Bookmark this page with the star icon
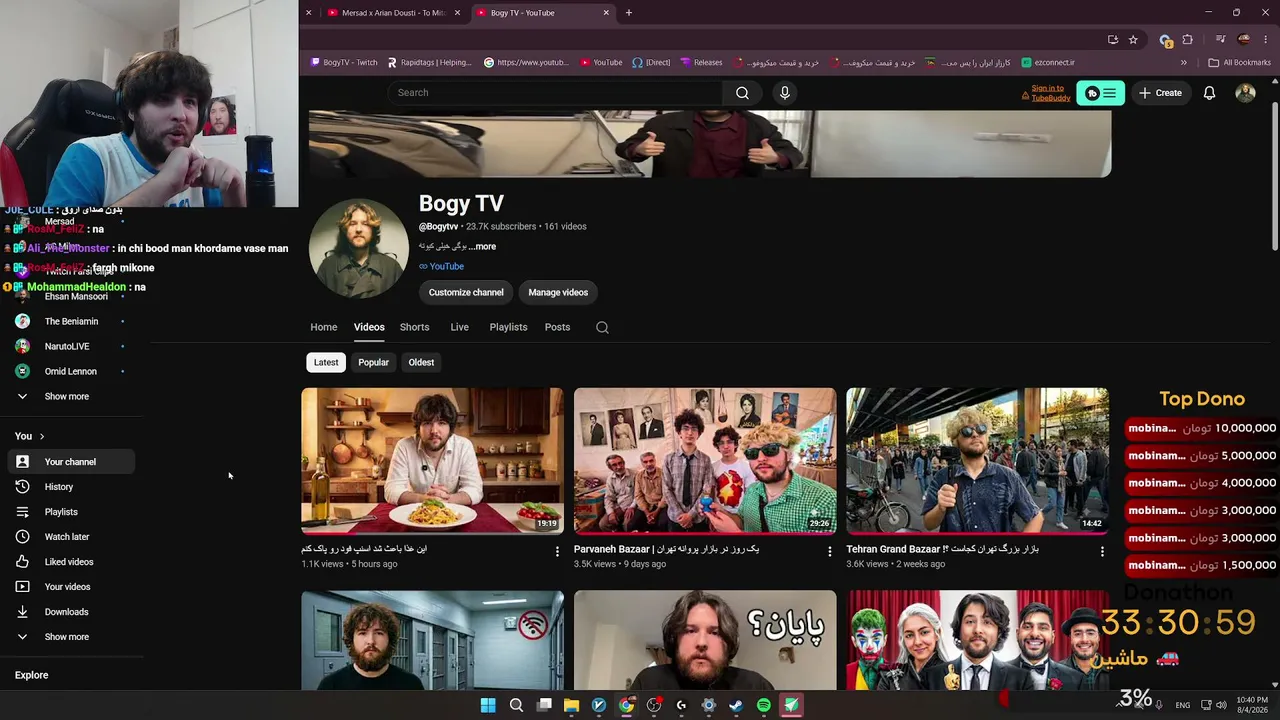 (1133, 40)
